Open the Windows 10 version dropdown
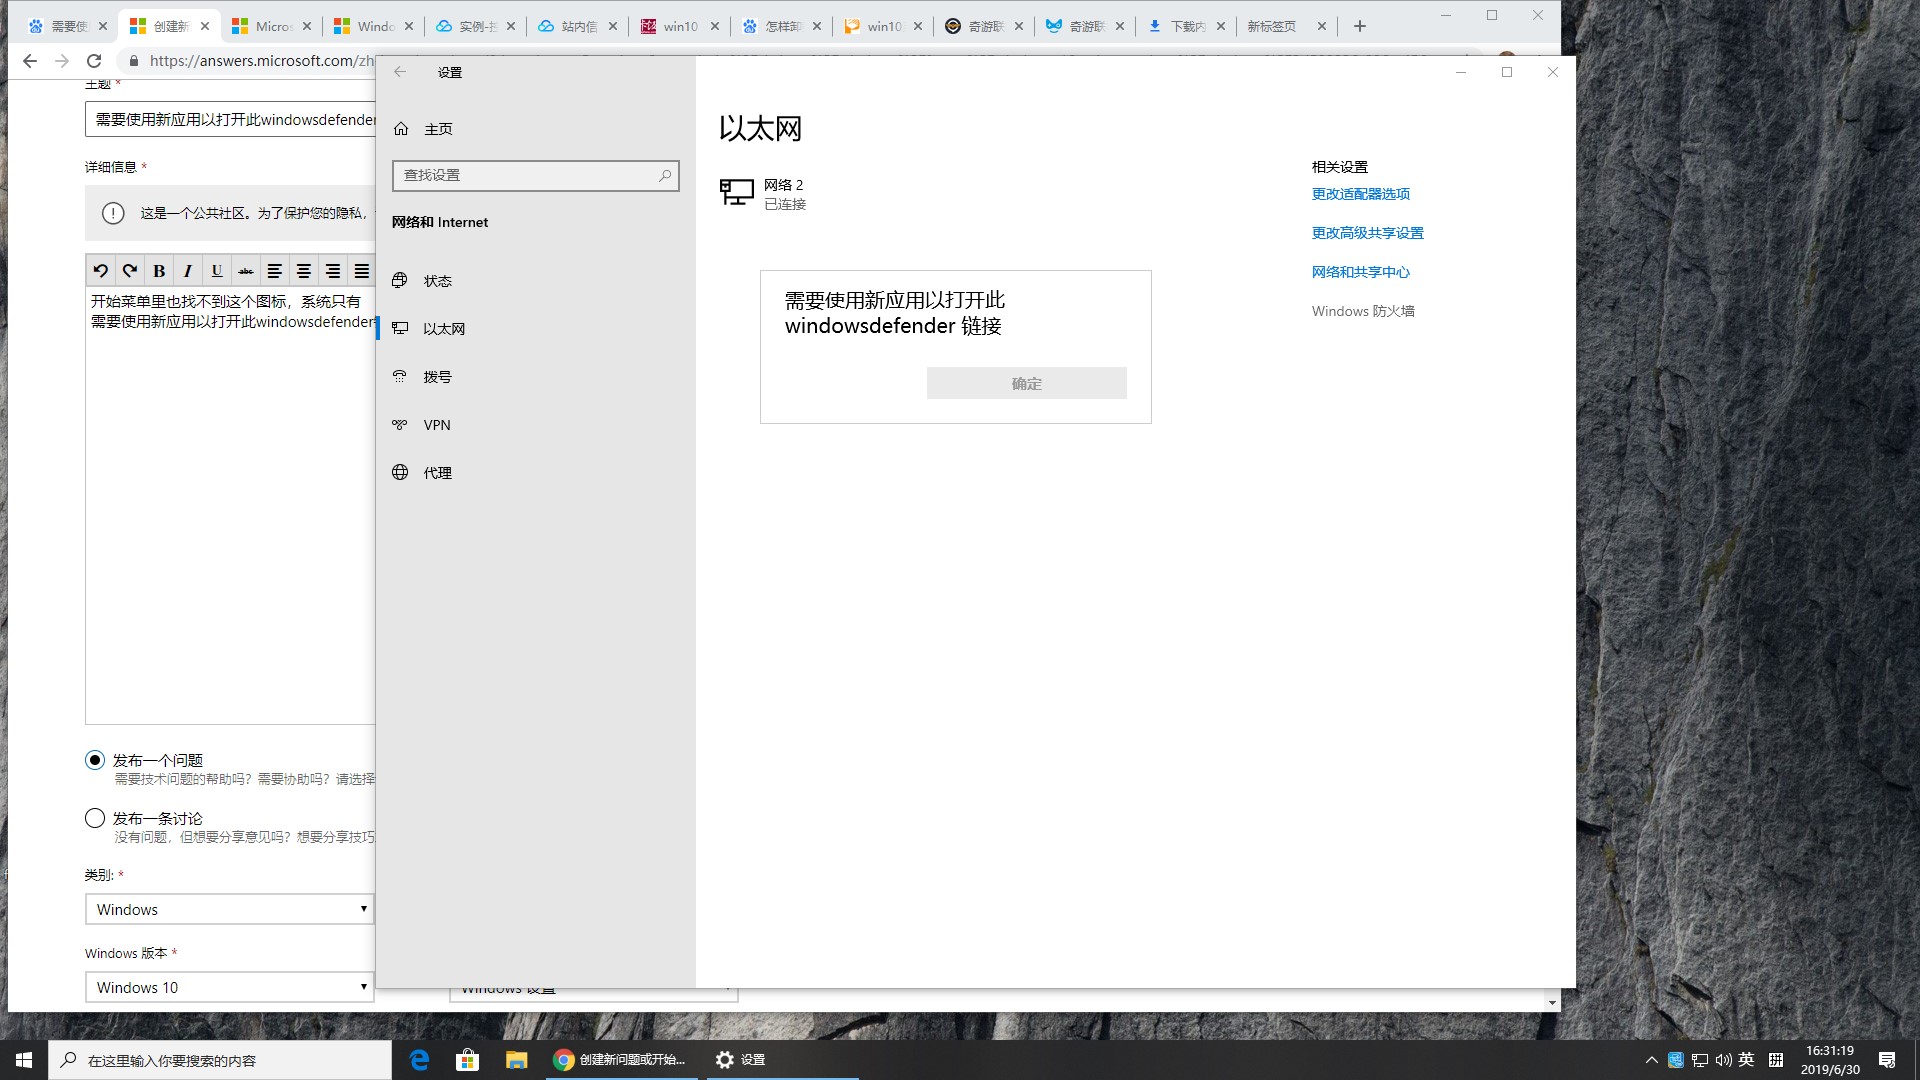 click(230, 987)
